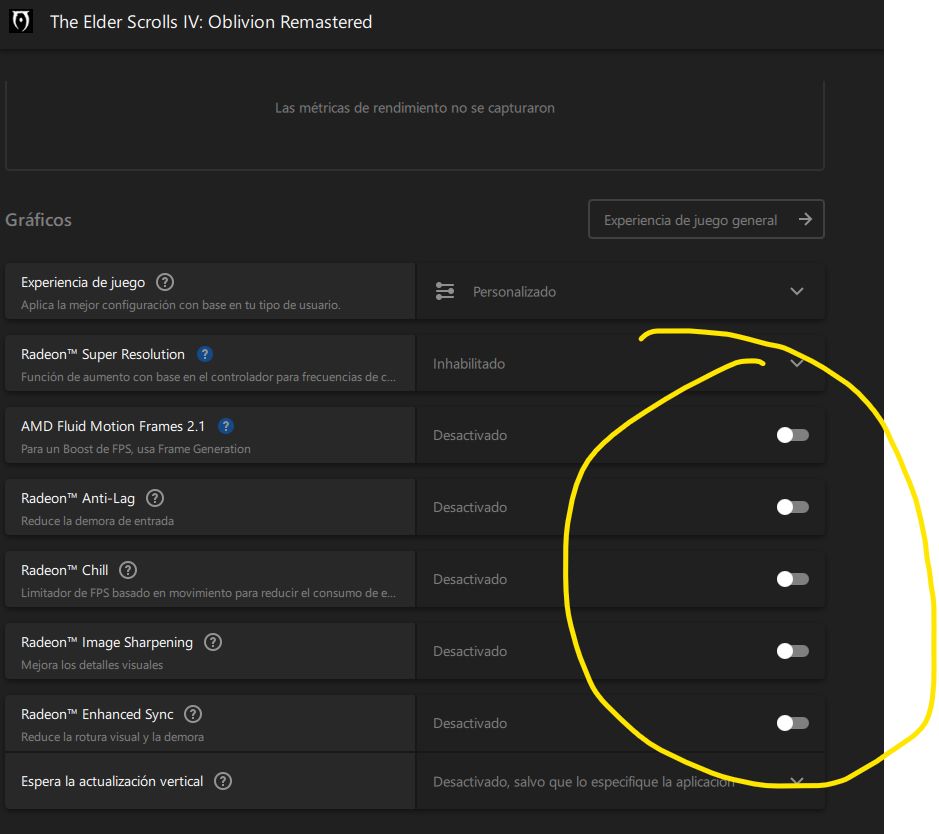939x834 pixels.
Task: Click 'Reduce la demora de entrada' description
Action: [98, 521]
